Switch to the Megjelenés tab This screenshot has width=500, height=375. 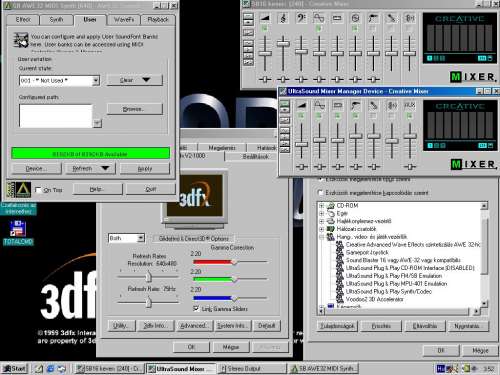click(222, 148)
